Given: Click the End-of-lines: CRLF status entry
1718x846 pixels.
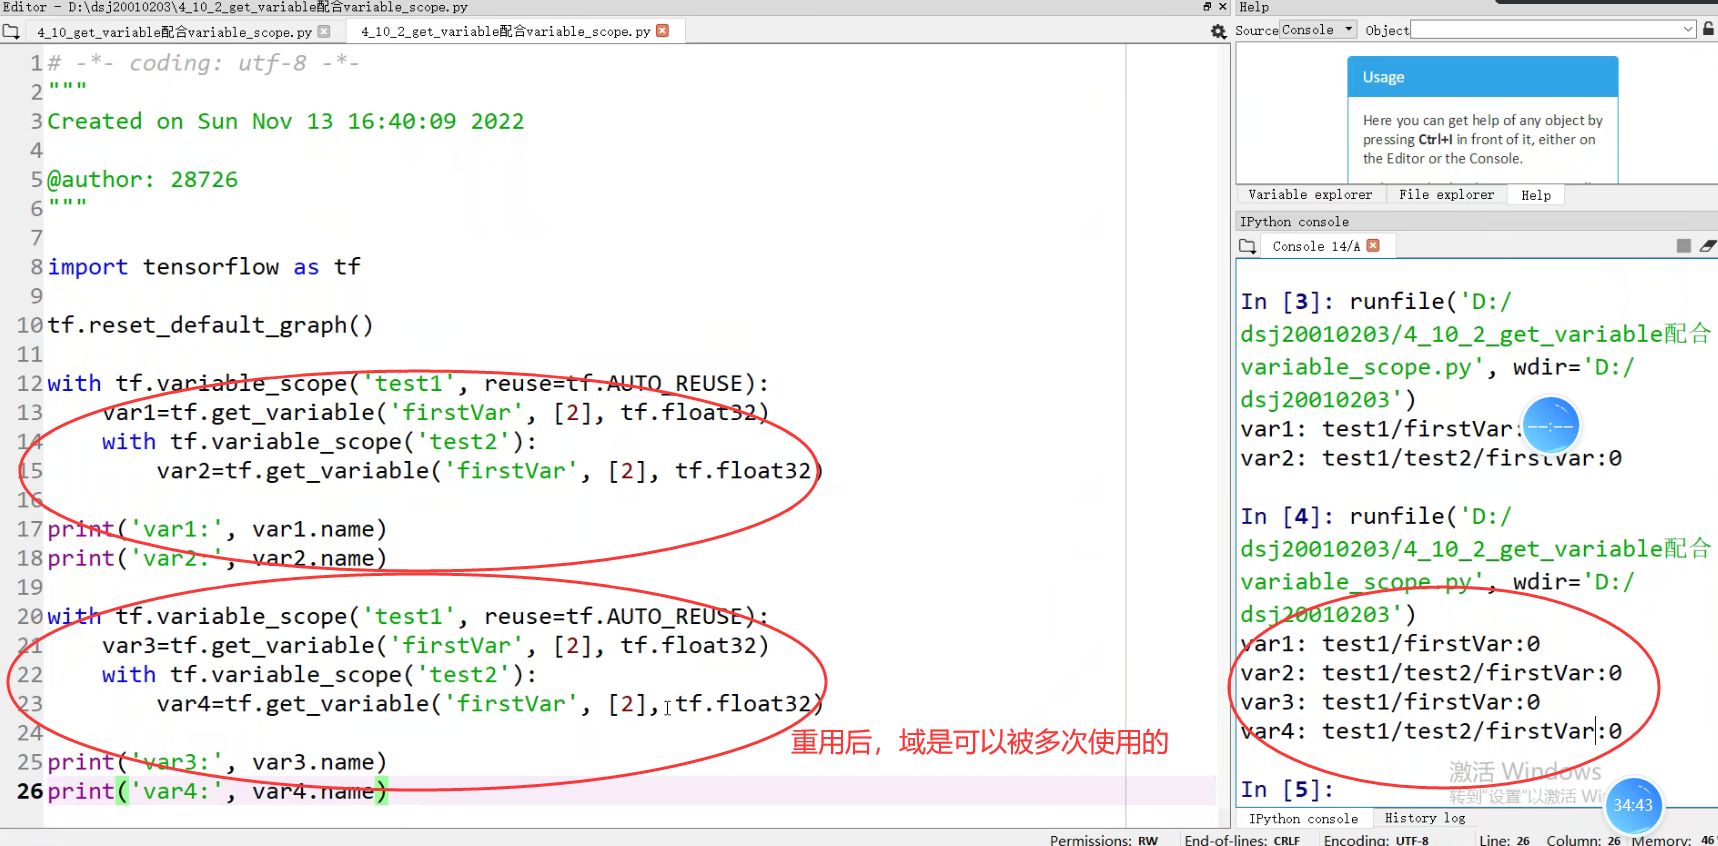Looking at the screenshot, I should 1242,840.
